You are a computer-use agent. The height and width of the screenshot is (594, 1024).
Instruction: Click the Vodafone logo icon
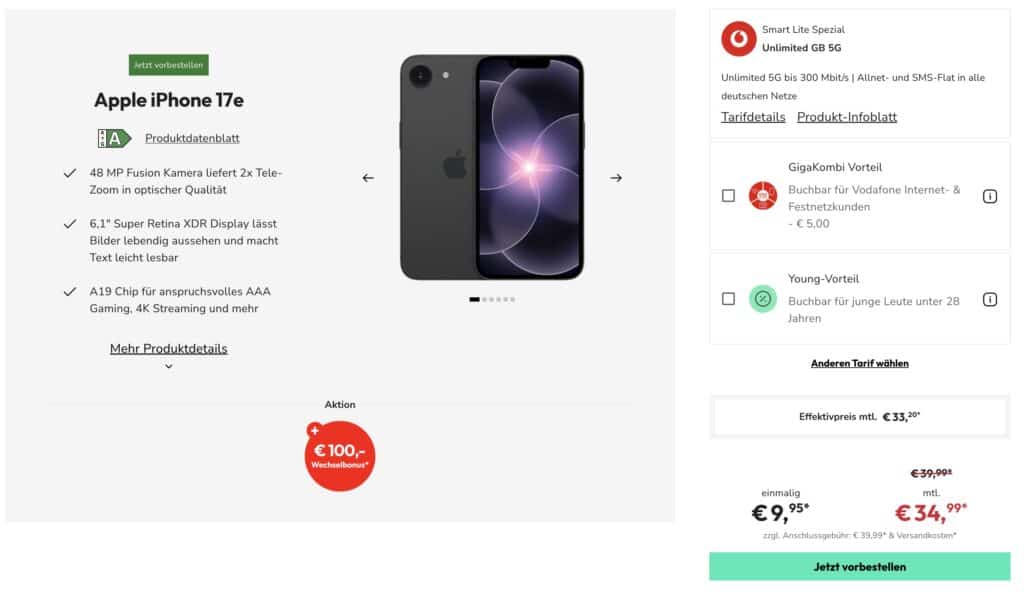pyautogui.click(x=738, y=39)
